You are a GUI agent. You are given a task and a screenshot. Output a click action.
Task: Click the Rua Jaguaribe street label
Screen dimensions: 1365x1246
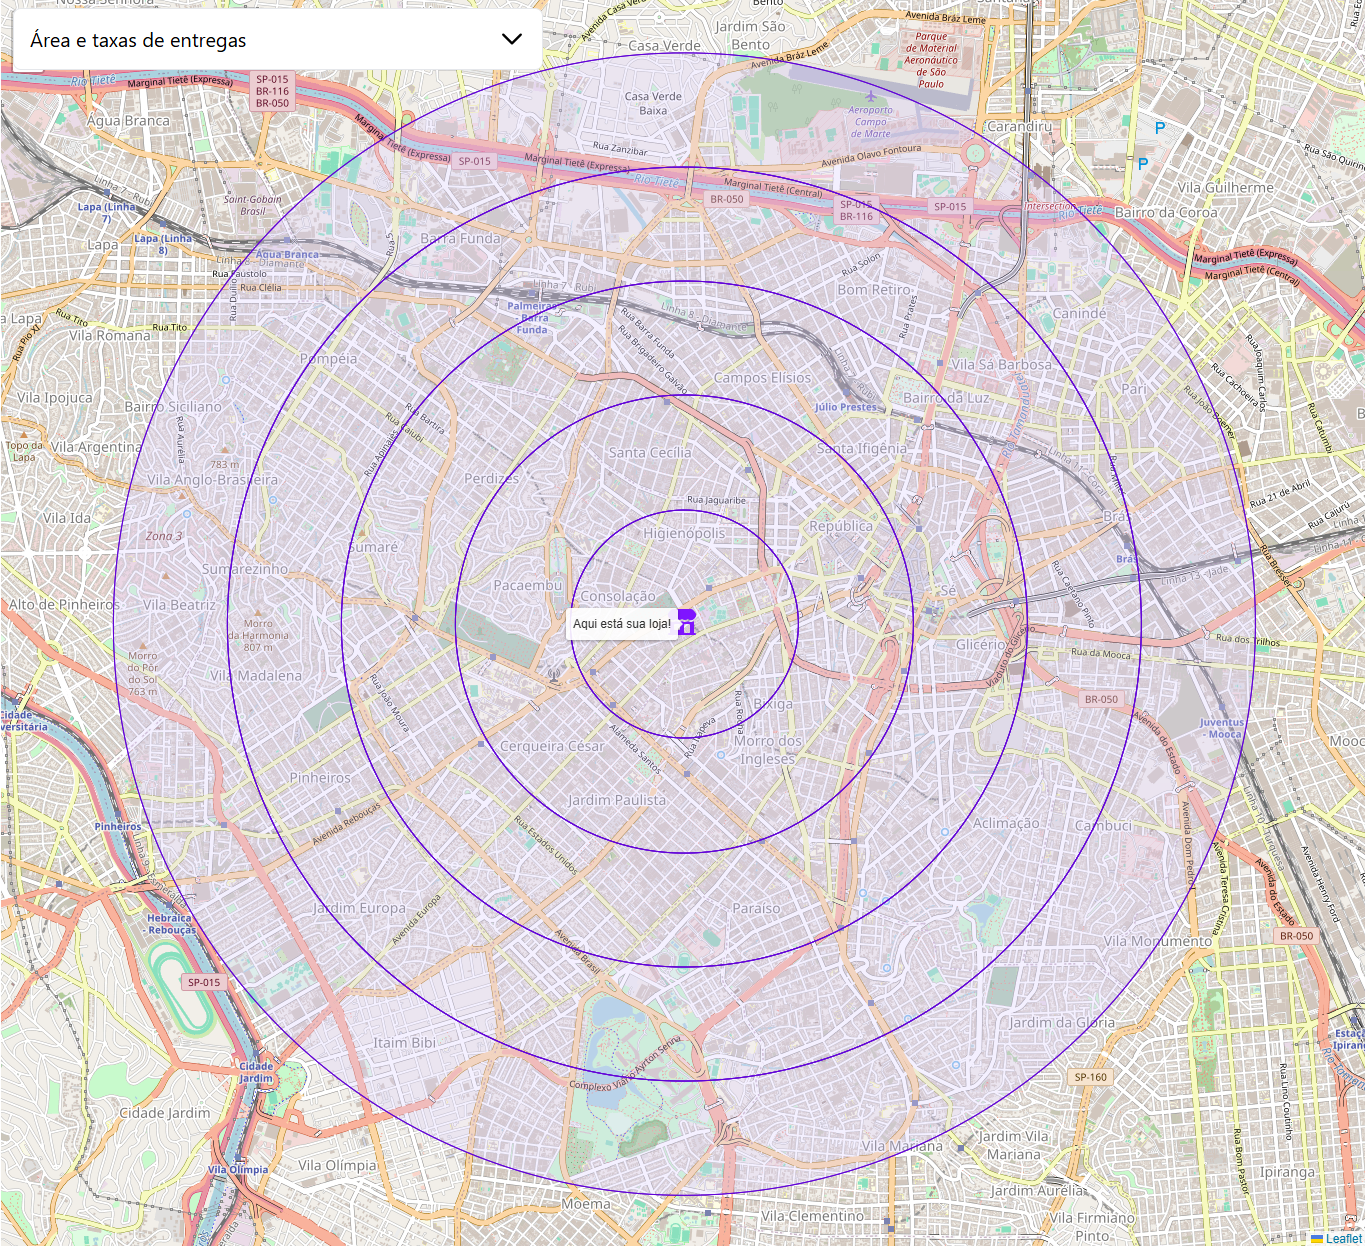tap(716, 500)
